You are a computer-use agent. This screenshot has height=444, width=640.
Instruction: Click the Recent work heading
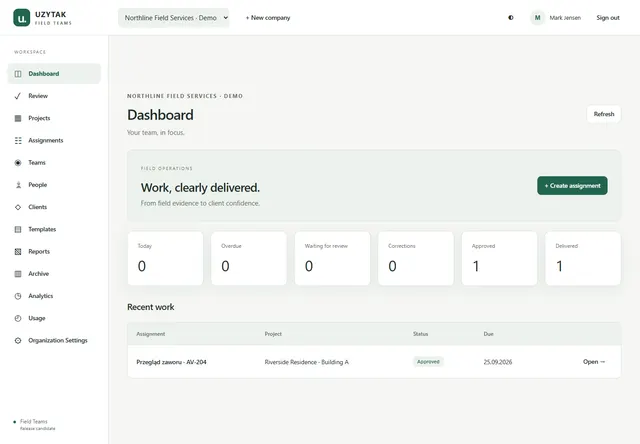151,307
